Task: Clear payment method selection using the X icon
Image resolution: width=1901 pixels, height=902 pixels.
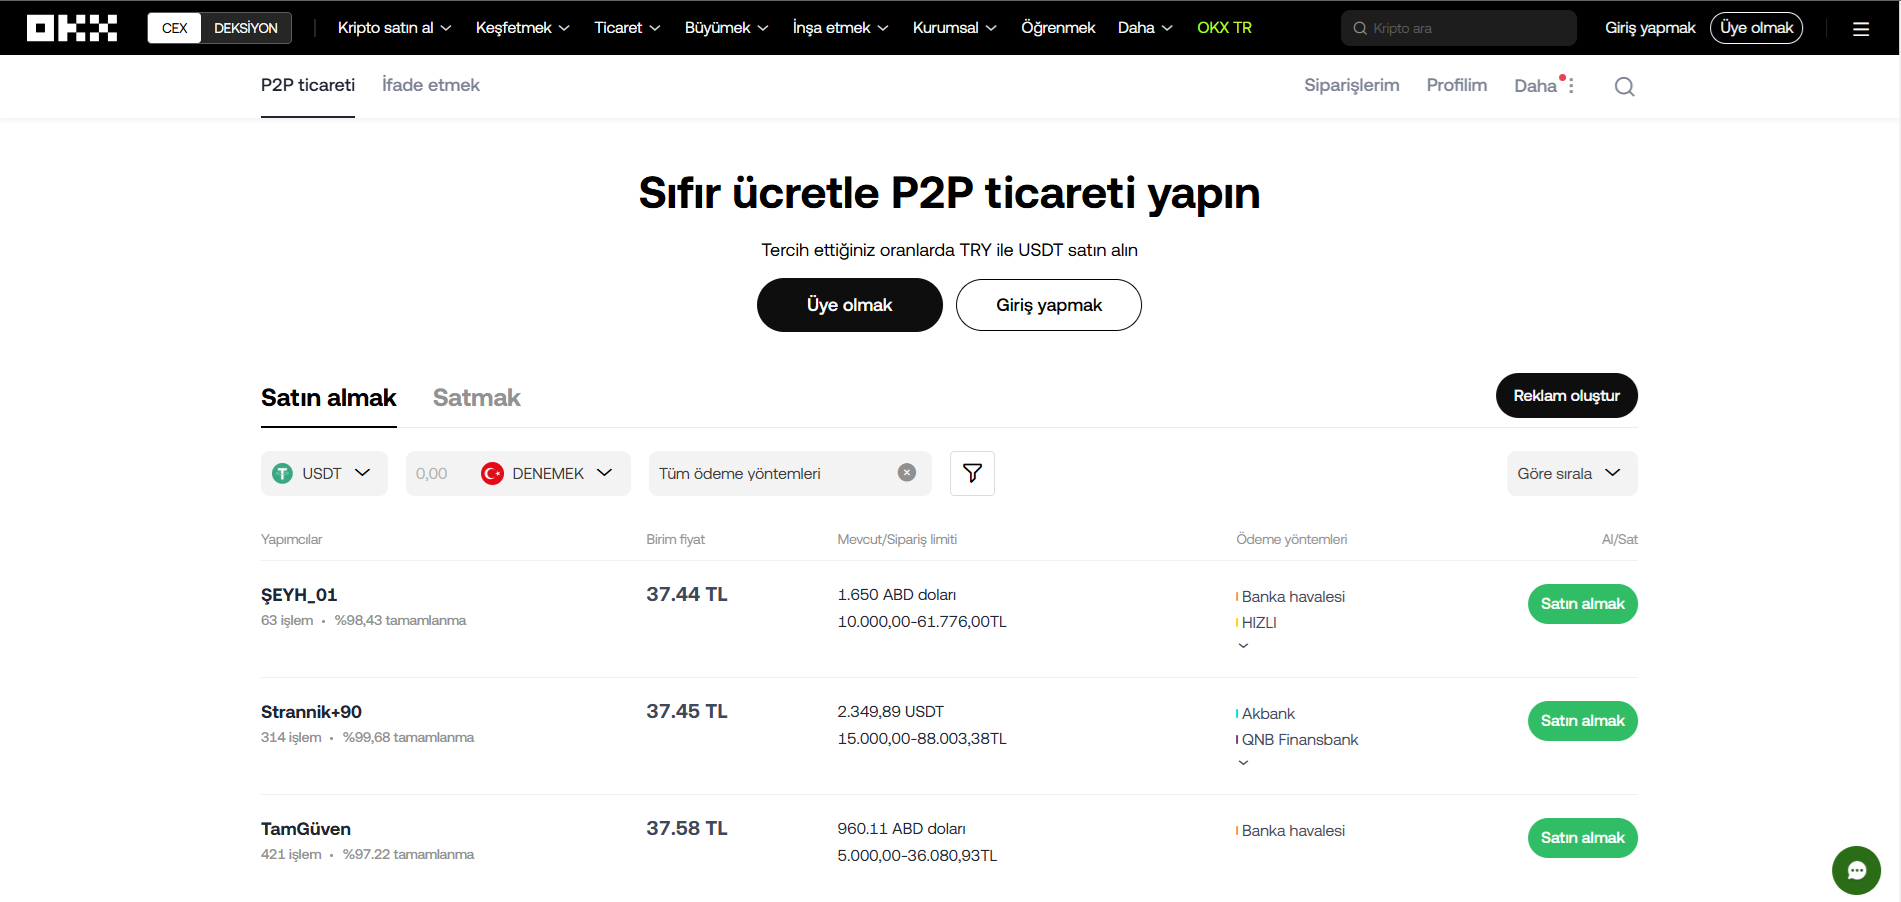Action: 906,472
